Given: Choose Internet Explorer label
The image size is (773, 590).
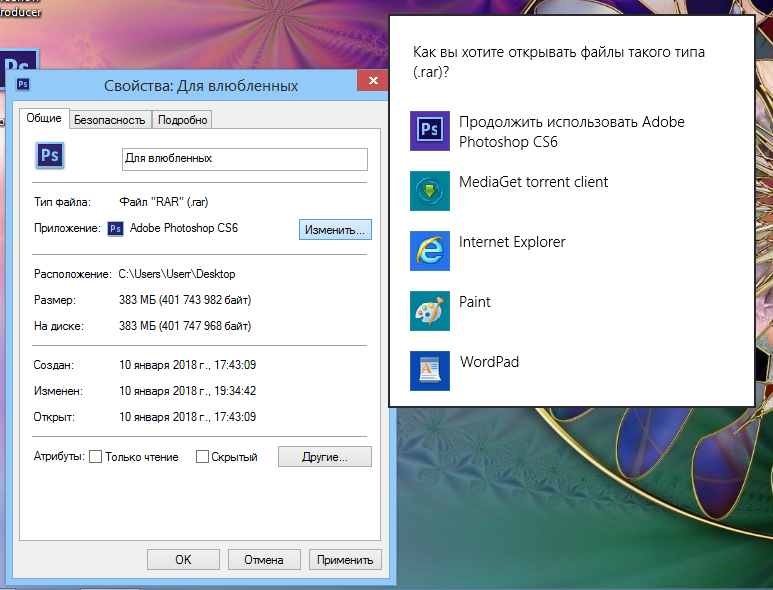Looking at the screenshot, I should [x=512, y=242].
